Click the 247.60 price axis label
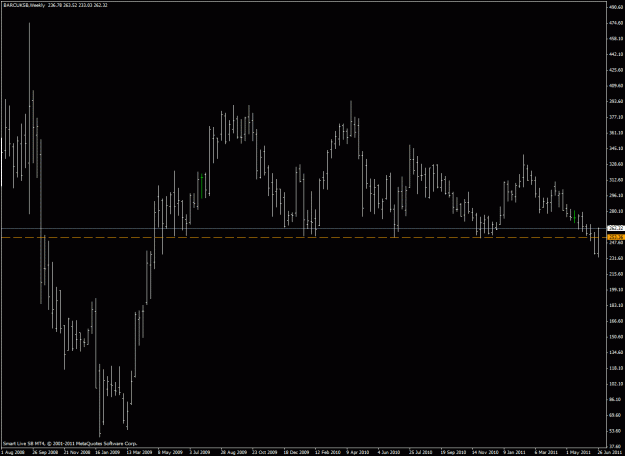 (616, 242)
